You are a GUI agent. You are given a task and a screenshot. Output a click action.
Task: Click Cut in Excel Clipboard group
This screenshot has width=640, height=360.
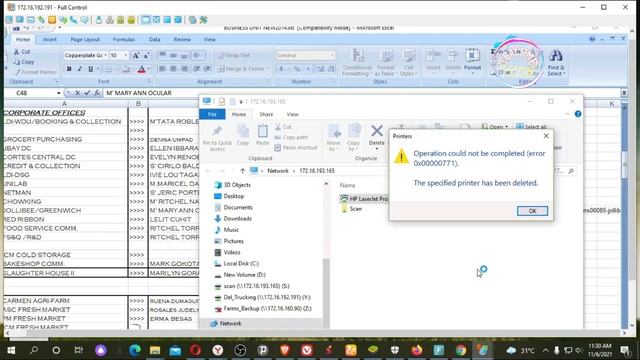click(x=22, y=52)
